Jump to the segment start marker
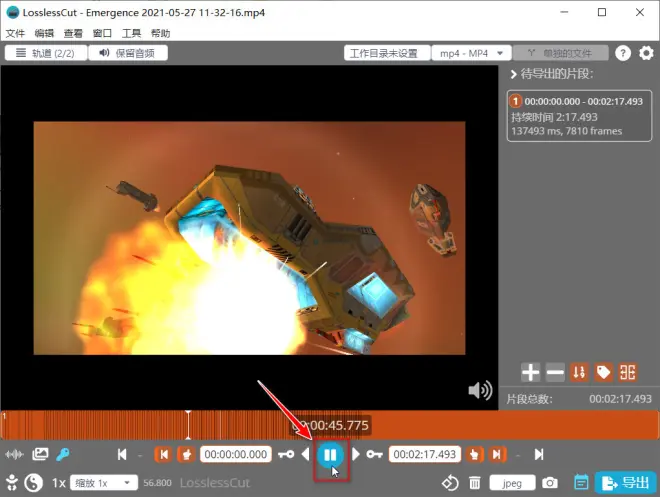Image resolution: width=660 pixels, height=497 pixels. pyautogui.click(x=163, y=454)
